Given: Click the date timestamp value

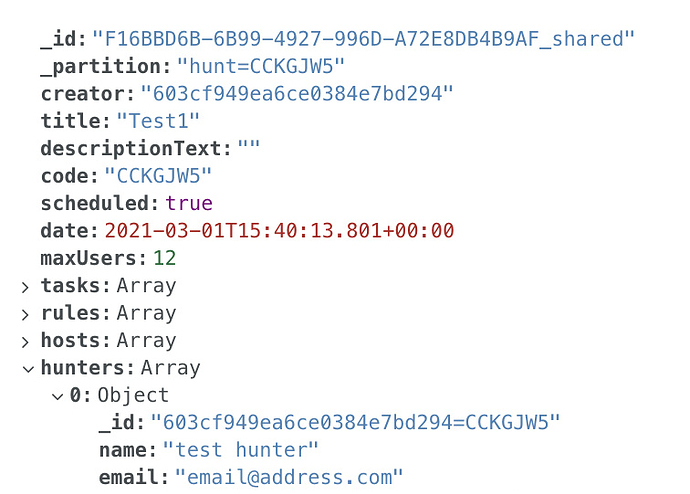Looking at the screenshot, I should click(279, 231).
